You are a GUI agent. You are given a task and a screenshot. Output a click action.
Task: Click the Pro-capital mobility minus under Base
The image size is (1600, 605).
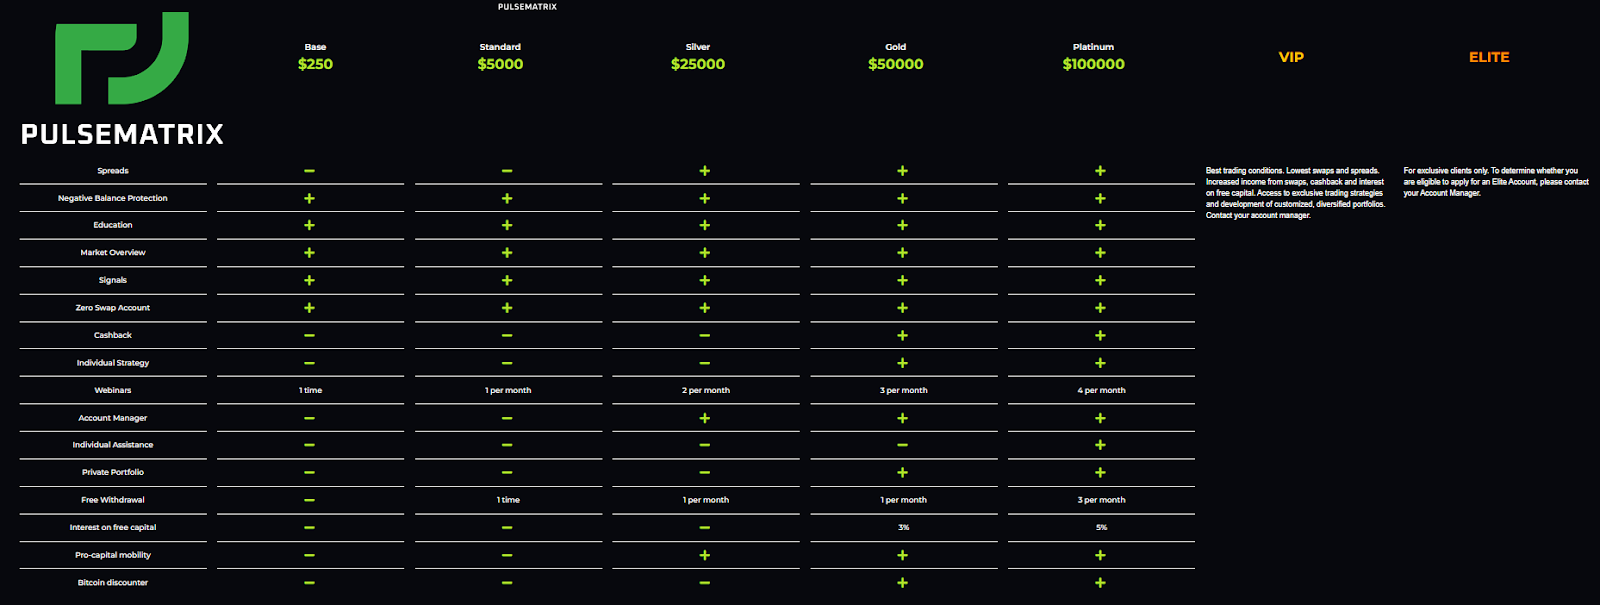coord(309,555)
